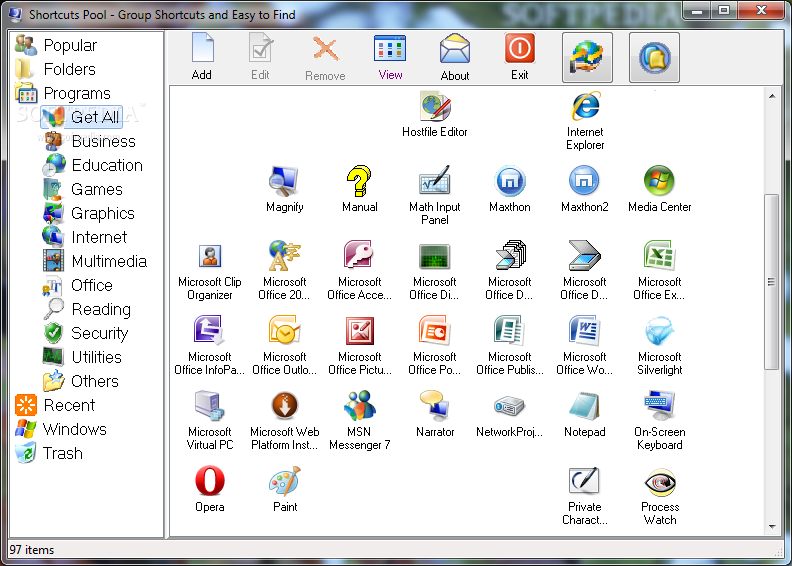
Task: Select the NetworkProj shortcut
Action: [510, 415]
